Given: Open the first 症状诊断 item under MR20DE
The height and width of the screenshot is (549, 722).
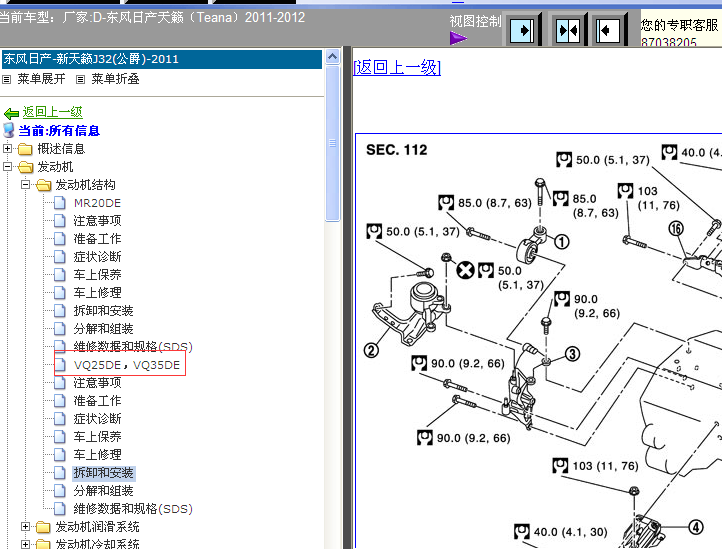Looking at the screenshot, I should click(97, 257).
